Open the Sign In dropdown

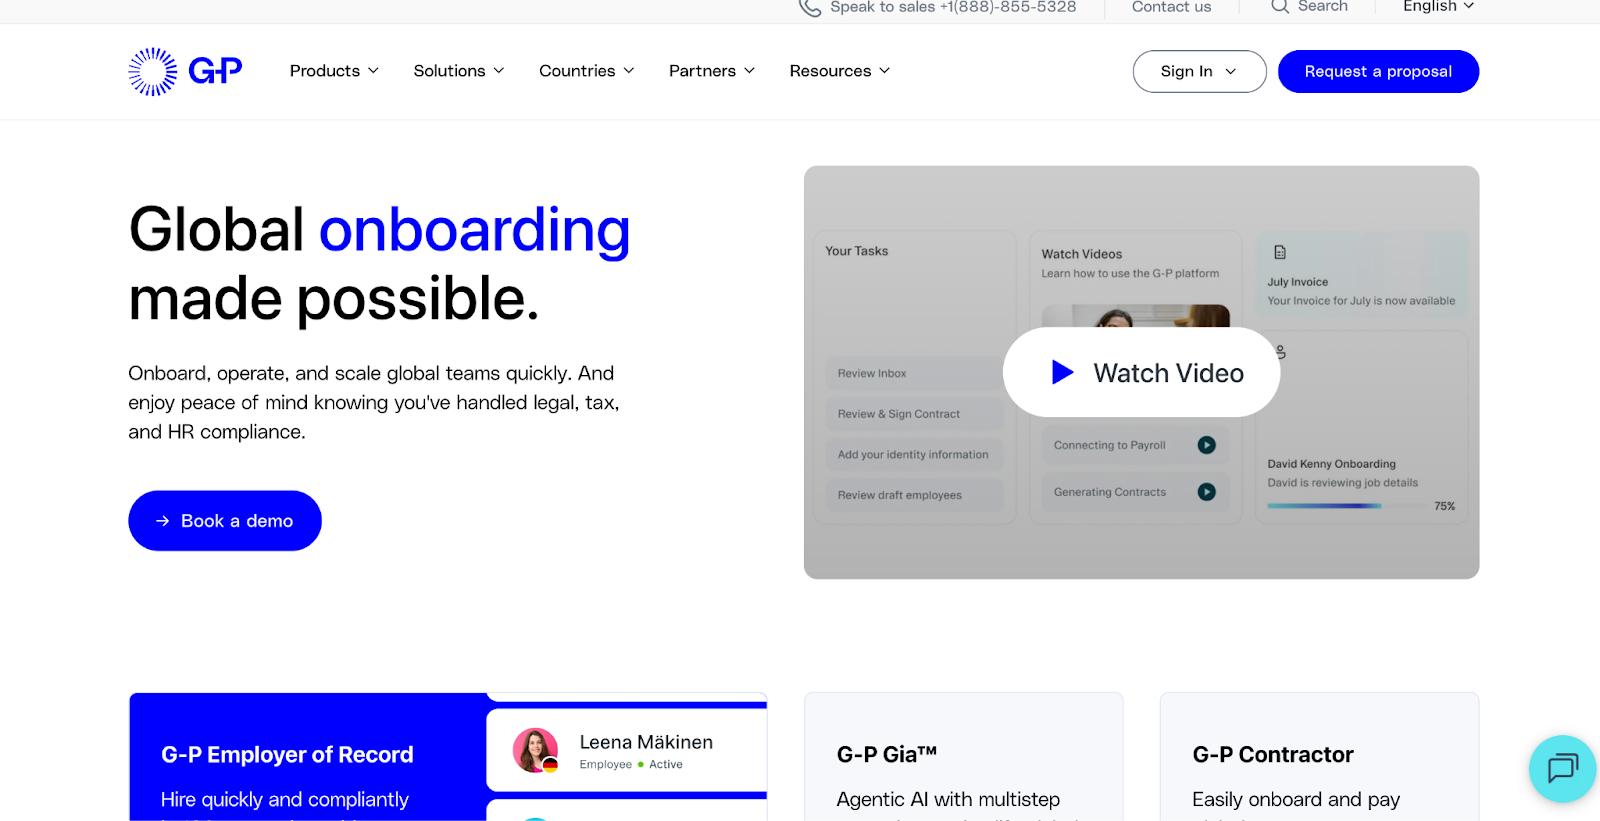(x=1199, y=71)
